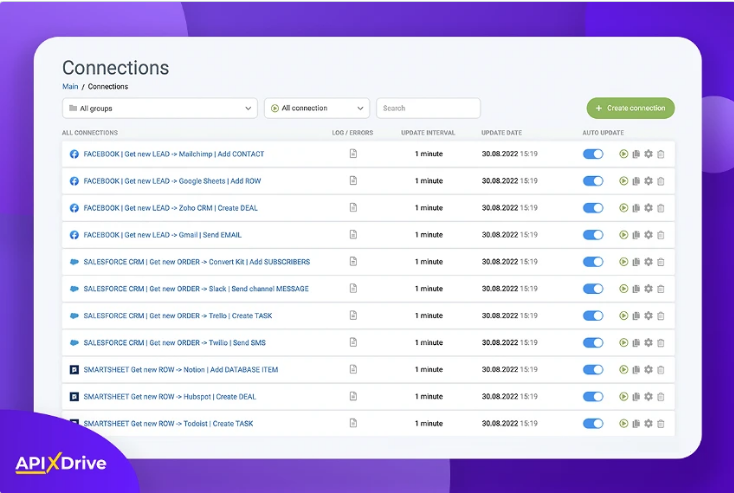The image size is (734, 493).
Task: Click update date on Smartsheet Todoist row
Action: 510,424
